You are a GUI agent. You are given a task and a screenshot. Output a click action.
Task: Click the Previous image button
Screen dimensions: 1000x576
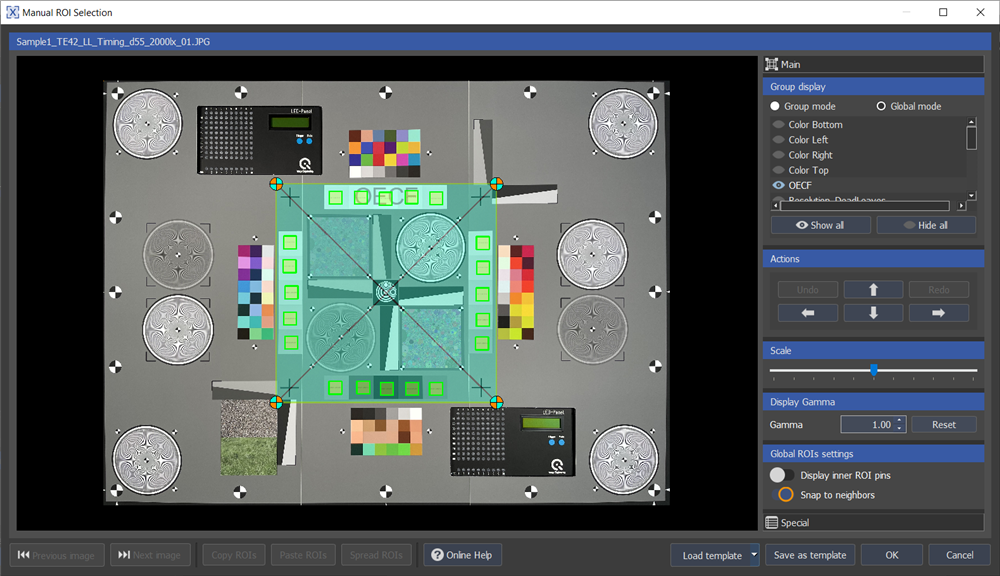click(x=57, y=555)
